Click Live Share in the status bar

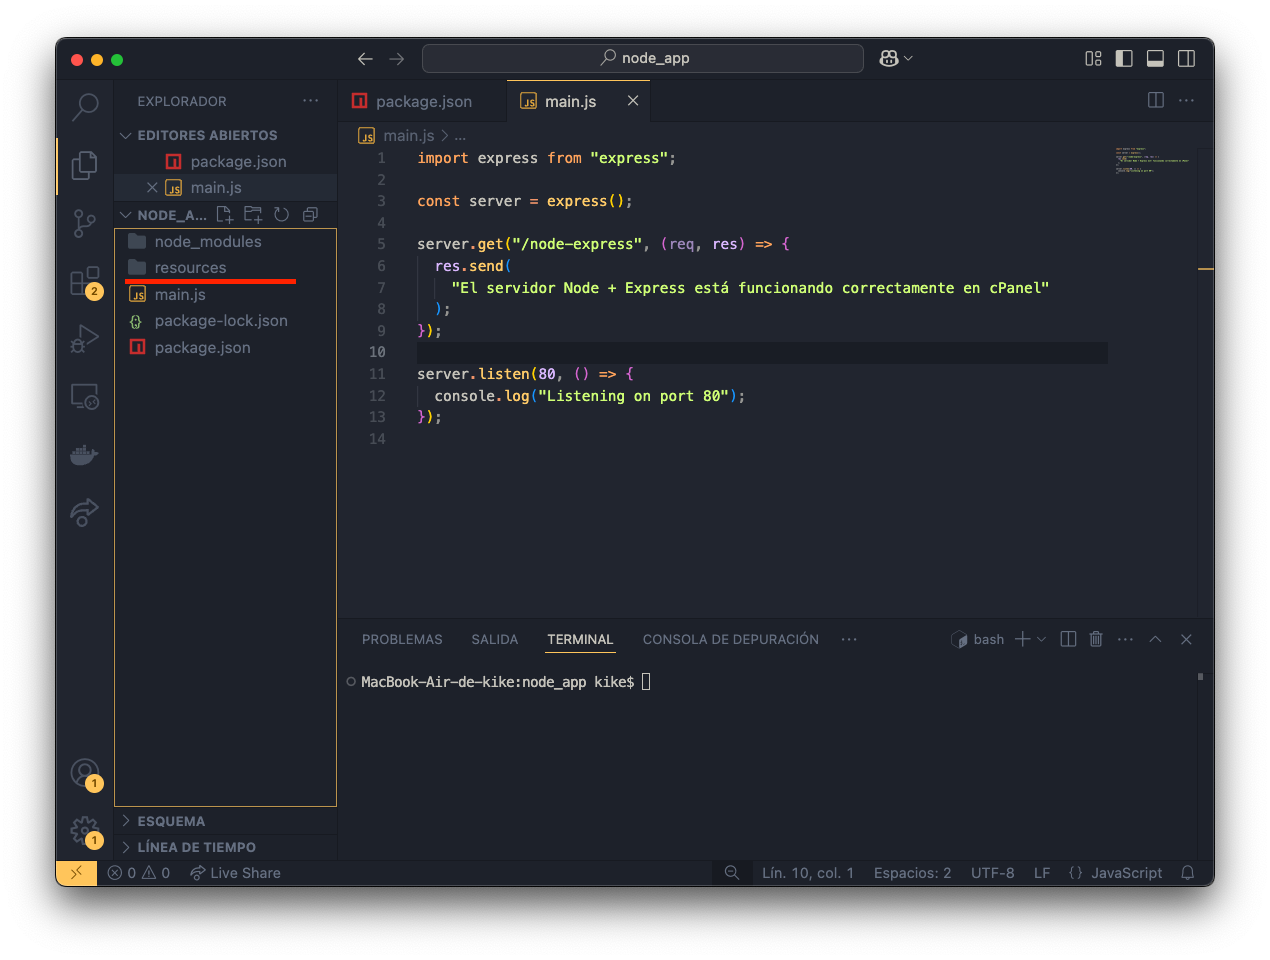pyautogui.click(x=236, y=873)
